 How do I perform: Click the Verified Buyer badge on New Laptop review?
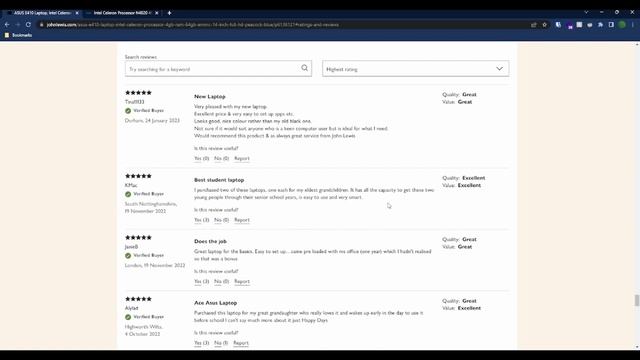pyautogui.click(x=144, y=111)
